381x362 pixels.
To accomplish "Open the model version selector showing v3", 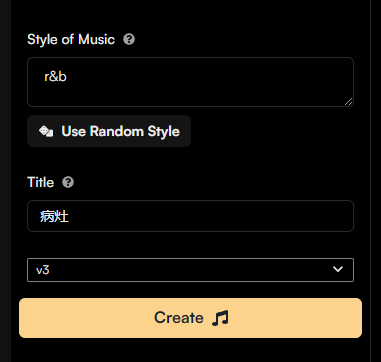I will 190,270.
